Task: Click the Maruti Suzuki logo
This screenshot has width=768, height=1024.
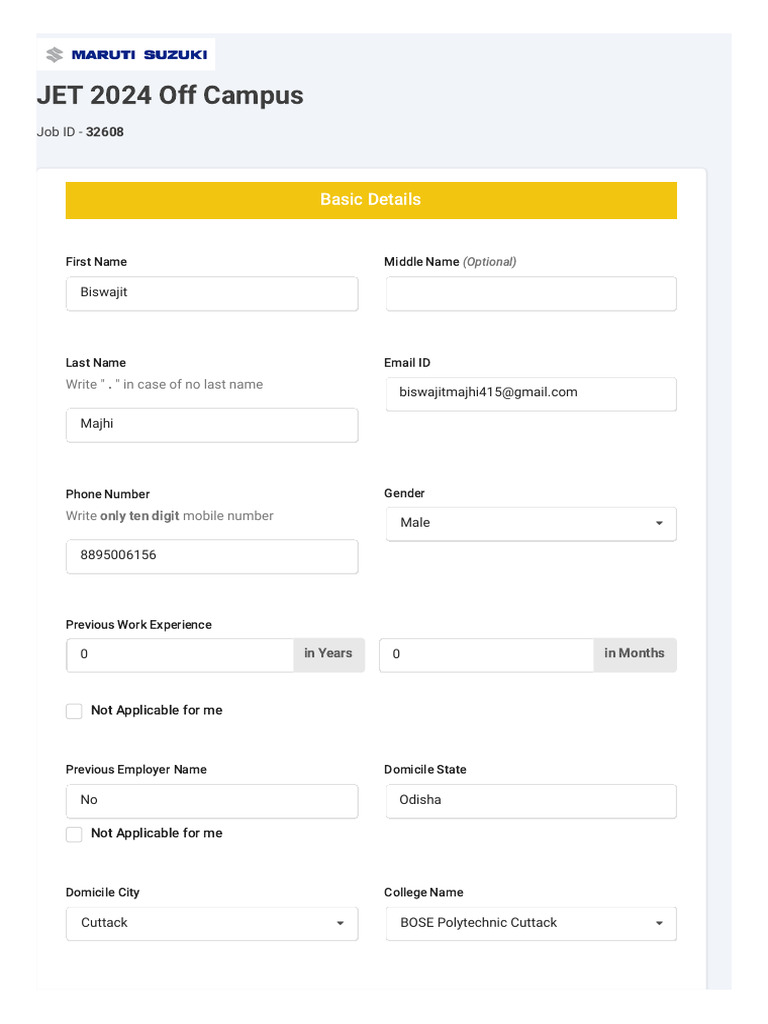Action: (126, 54)
